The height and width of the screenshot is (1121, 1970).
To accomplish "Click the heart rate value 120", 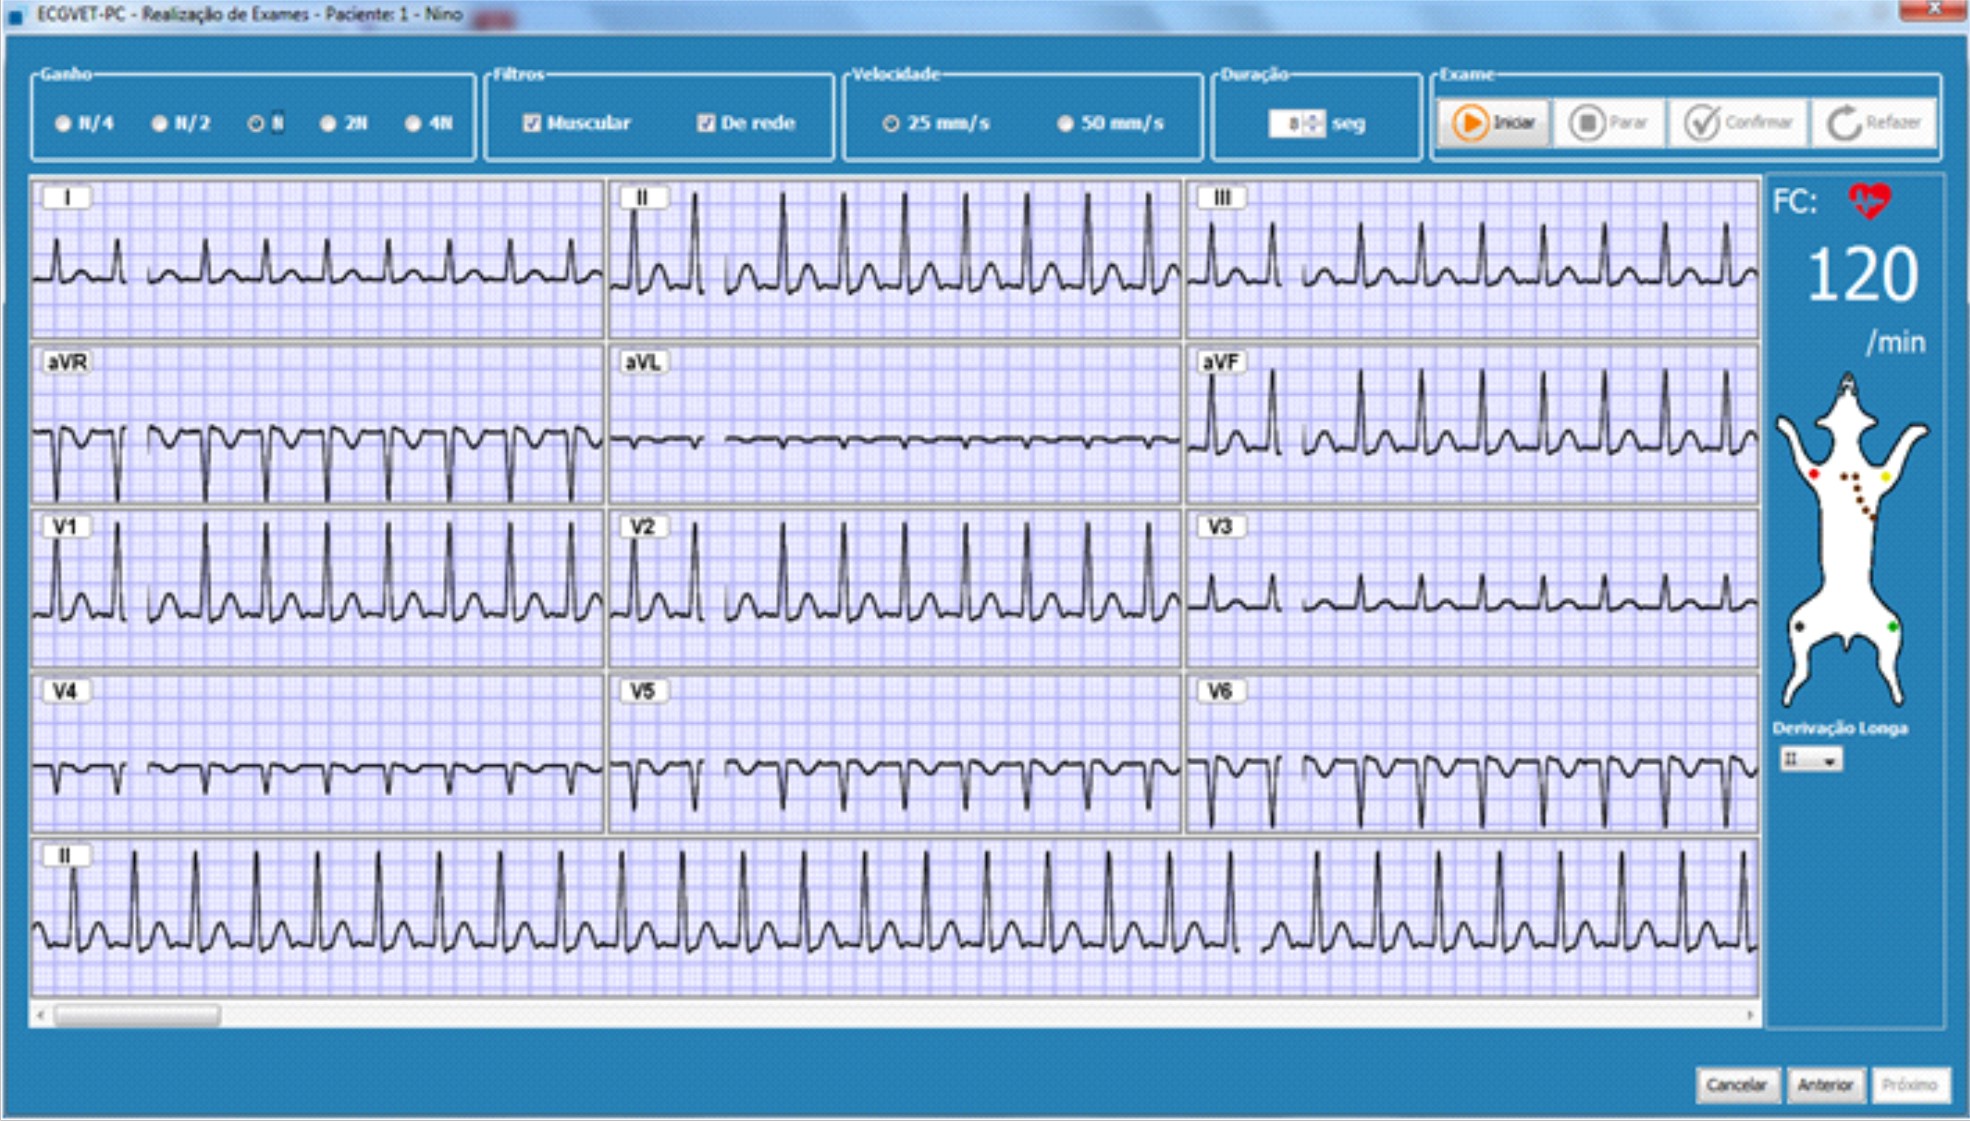I will click(x=1862, y=274).
